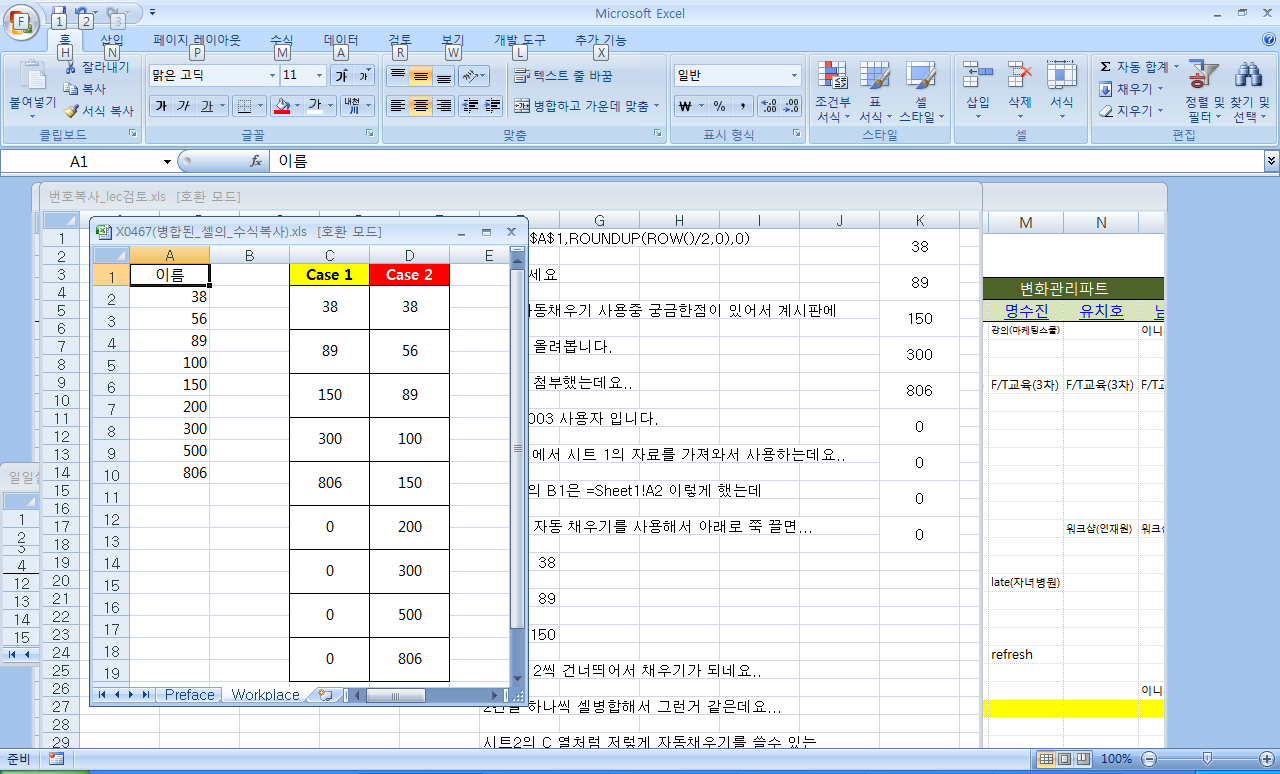Click AutoSum (자동 합계)
This screenshot has height=774, width=1280.
pyautogui.click(x=1139, y=67)
